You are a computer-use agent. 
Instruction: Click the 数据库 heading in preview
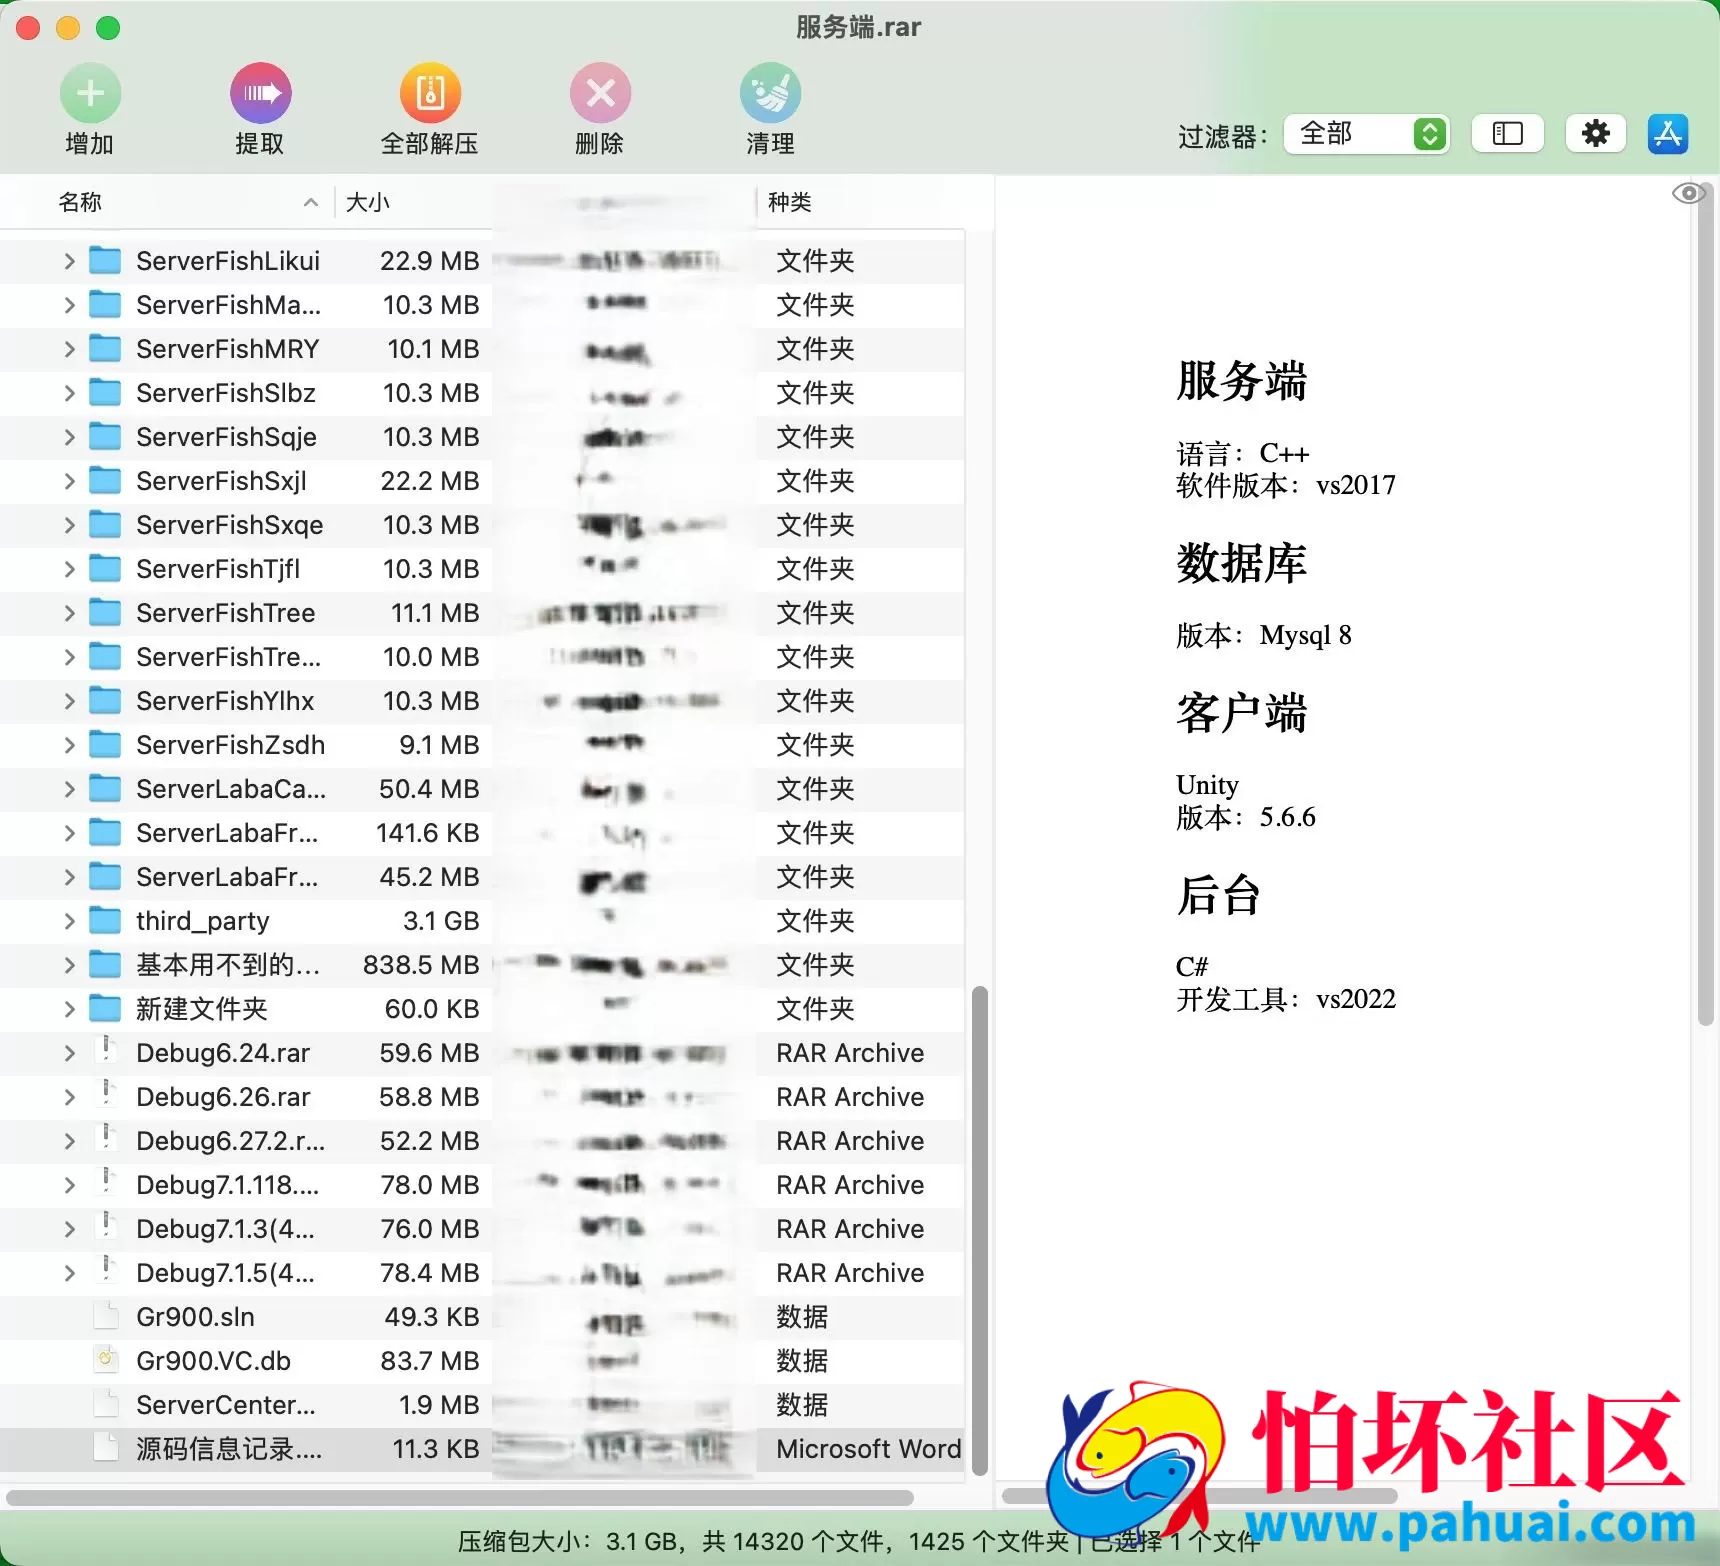click(x=1242, y=563)
